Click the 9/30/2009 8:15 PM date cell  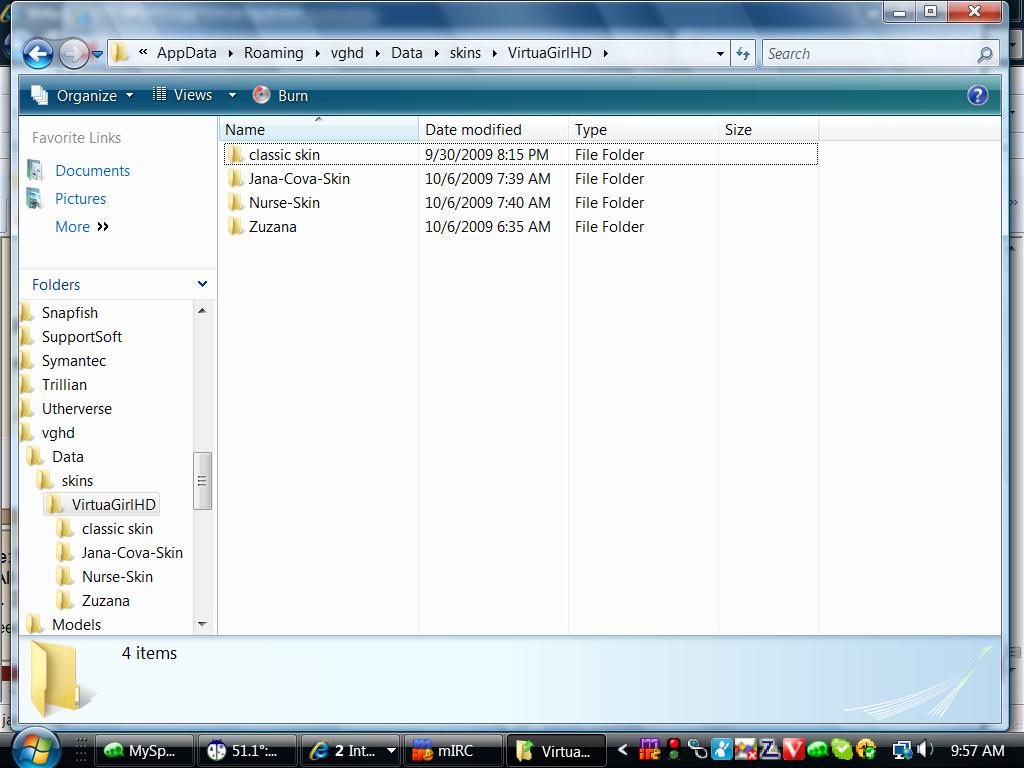[487, 155]
